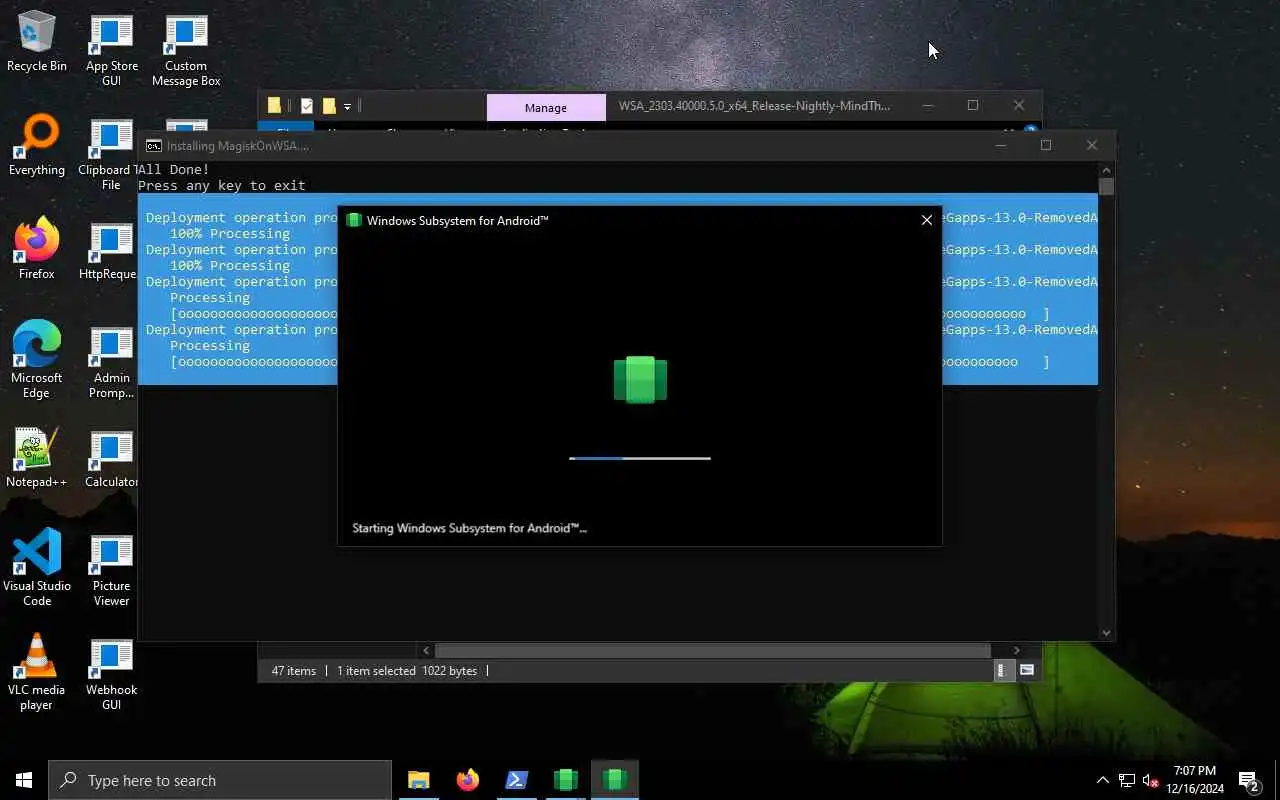Image resolution: width=1280 pixels, height=800 pixels.
Task: Click the network icon in system tray
Action: click(1127, 780)
